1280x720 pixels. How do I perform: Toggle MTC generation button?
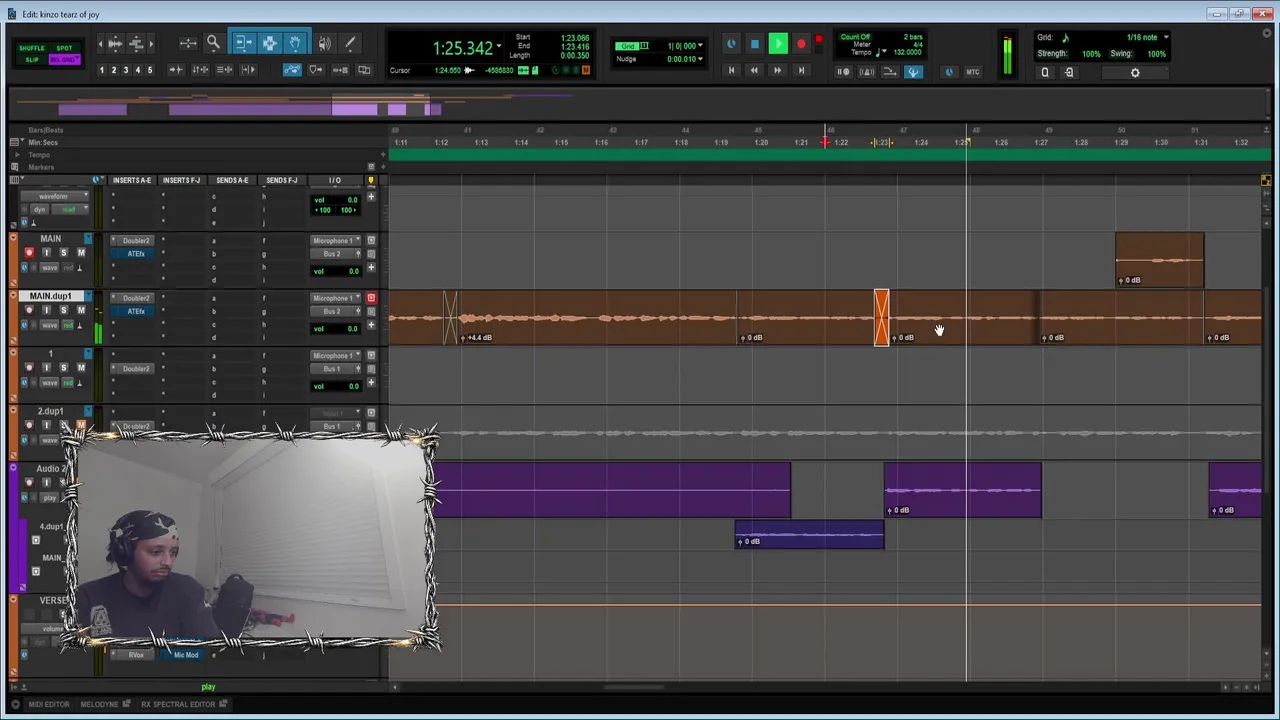click(x=972, y=71)
